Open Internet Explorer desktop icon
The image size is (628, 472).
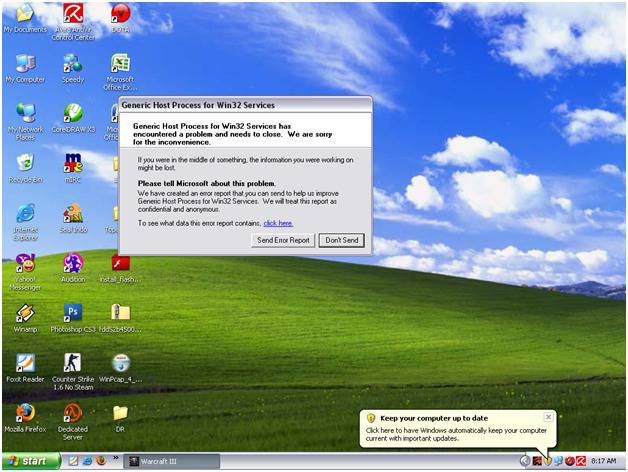point(25,222)
